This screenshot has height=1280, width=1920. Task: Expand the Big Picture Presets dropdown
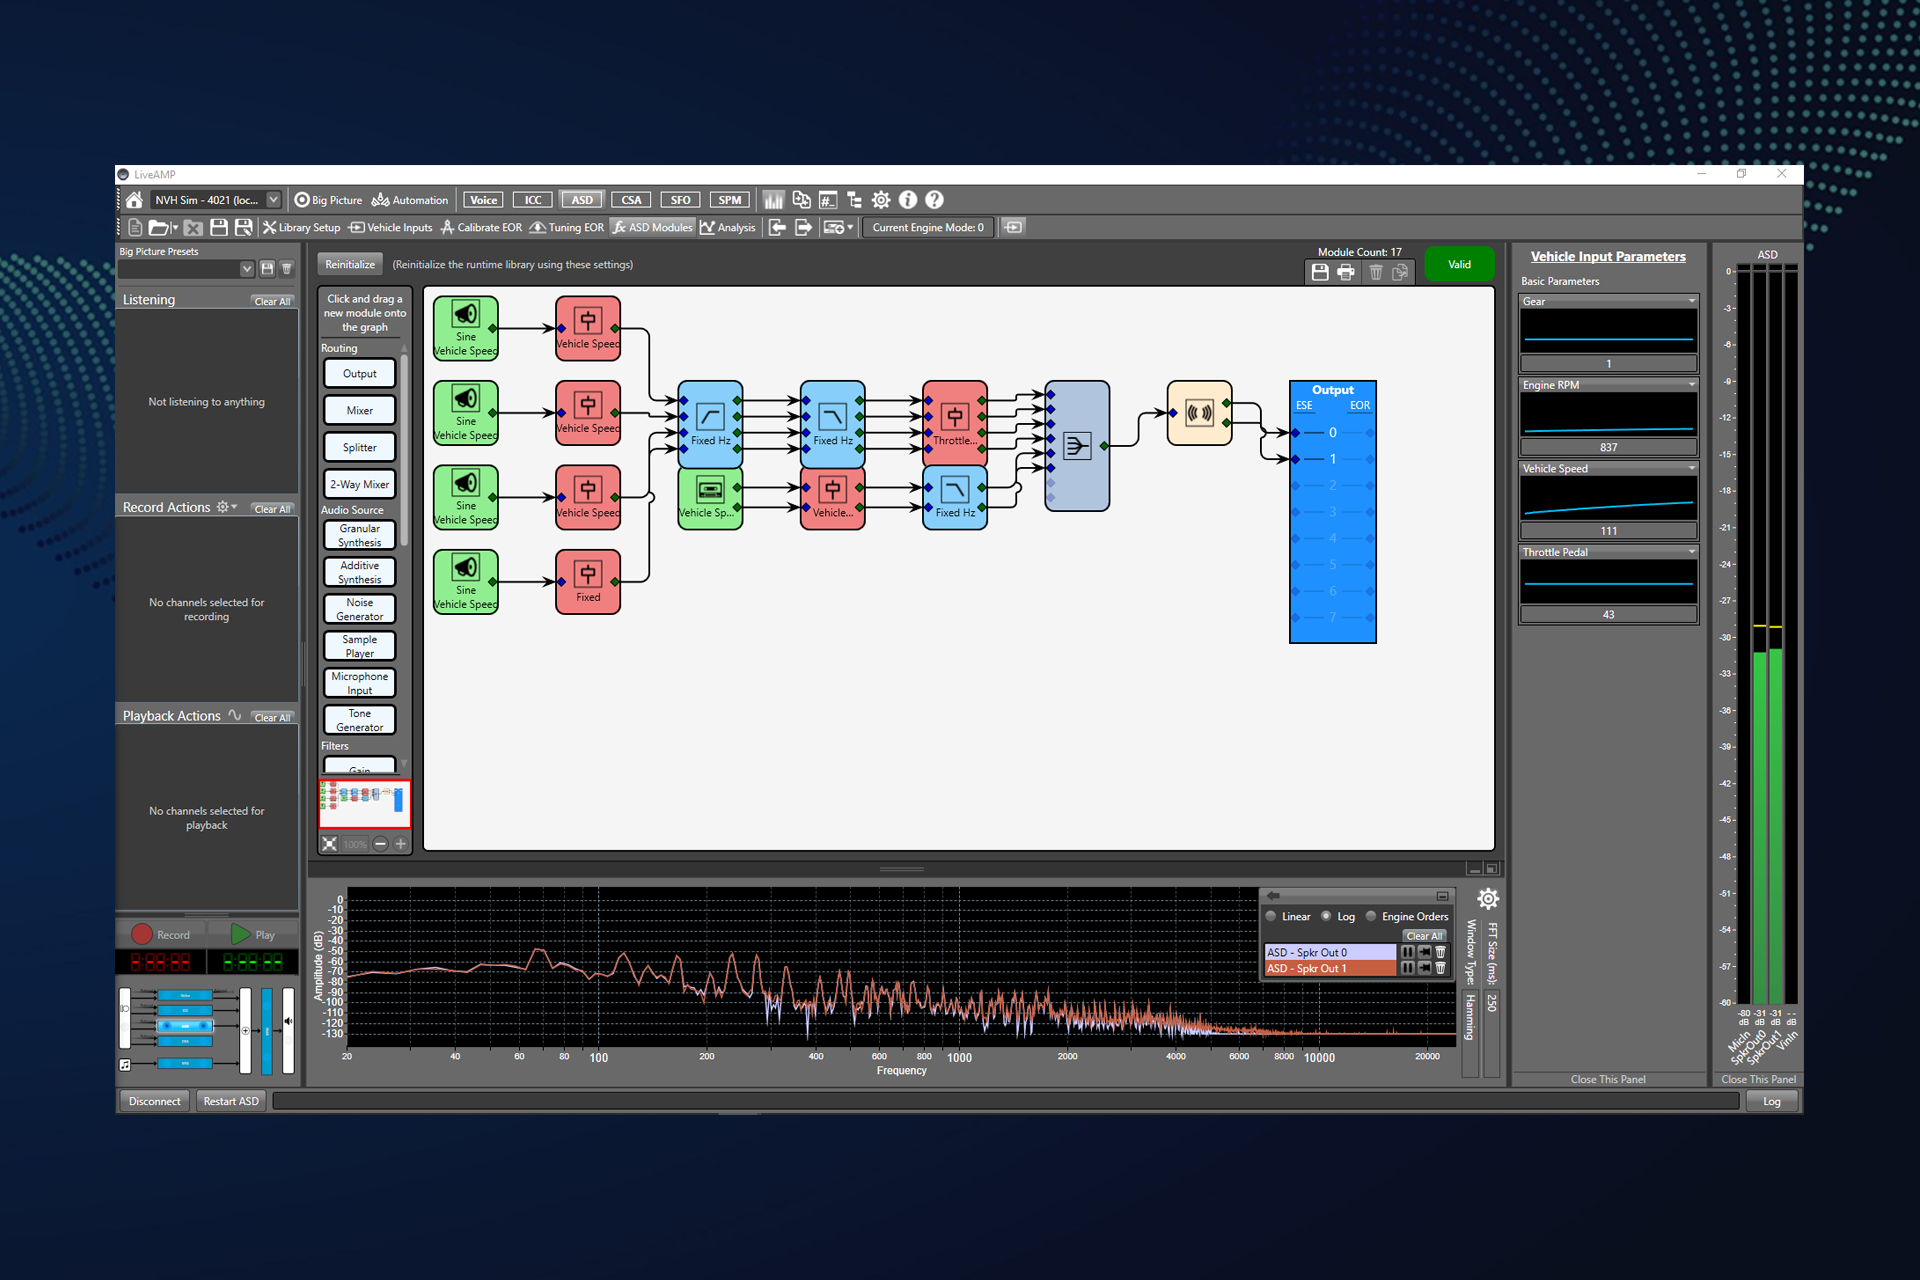click(246, 269)
